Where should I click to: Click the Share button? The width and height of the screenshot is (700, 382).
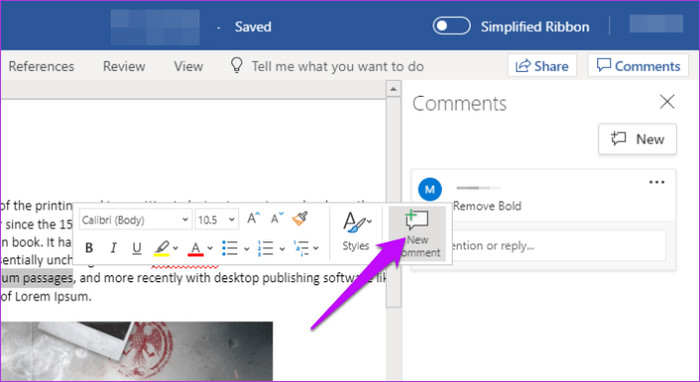542,66
